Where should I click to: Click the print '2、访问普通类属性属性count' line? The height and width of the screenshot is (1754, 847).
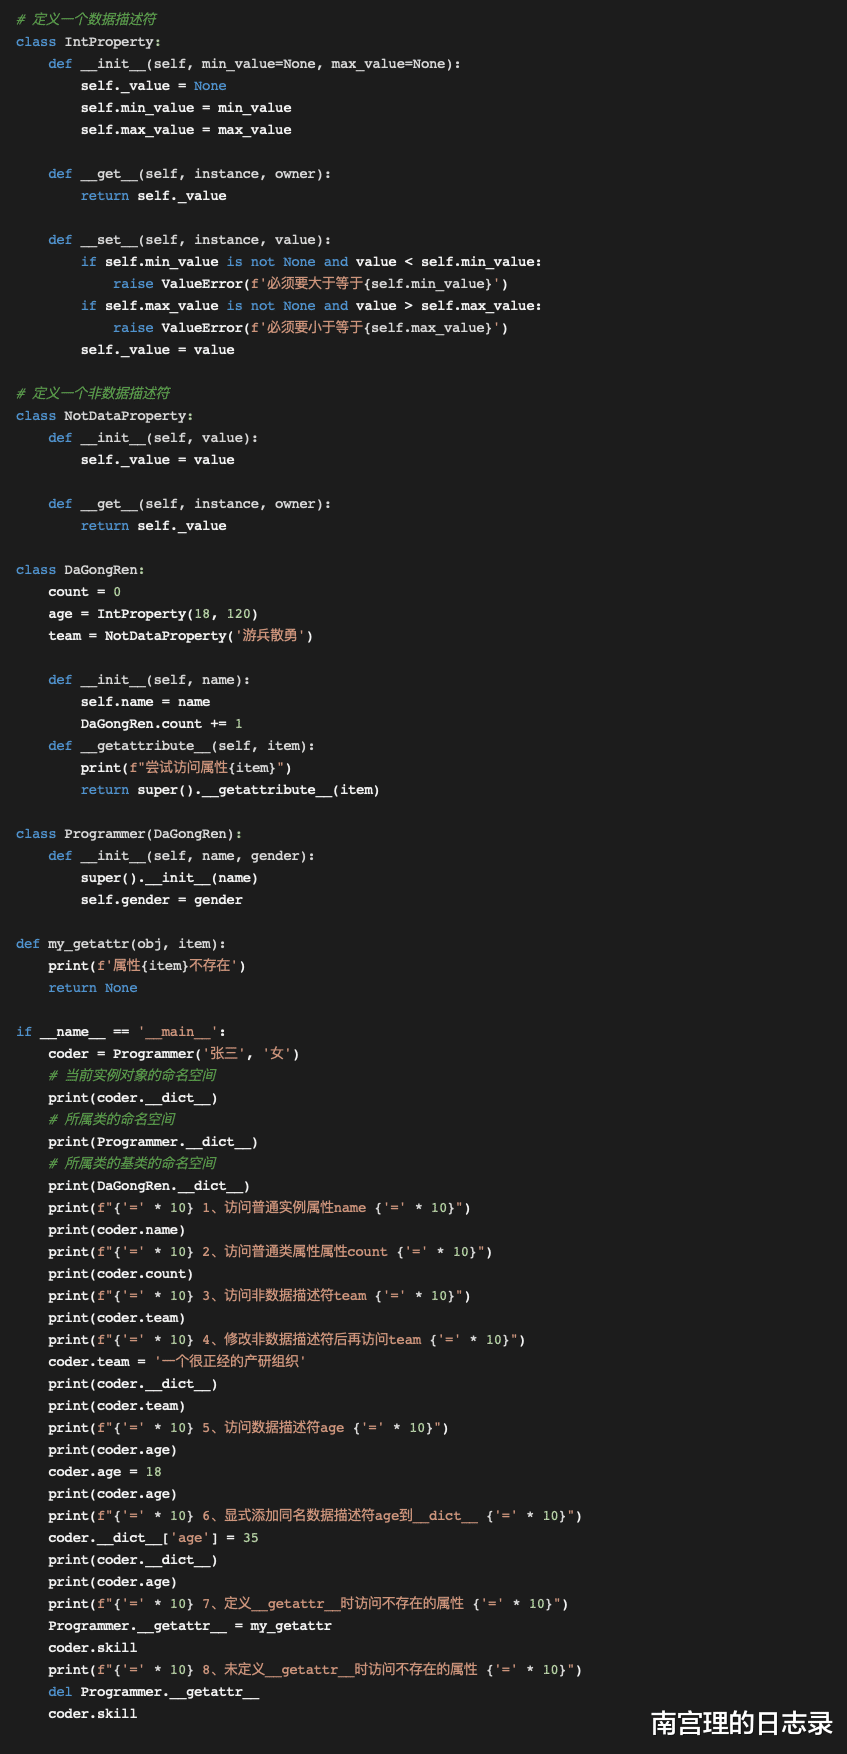(x=271, y=1252)
